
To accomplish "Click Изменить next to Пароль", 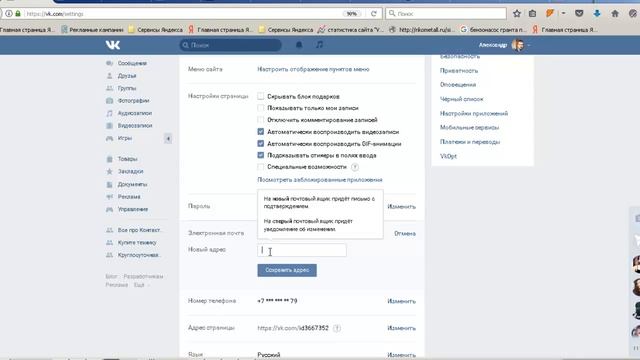I will [401, 207].
